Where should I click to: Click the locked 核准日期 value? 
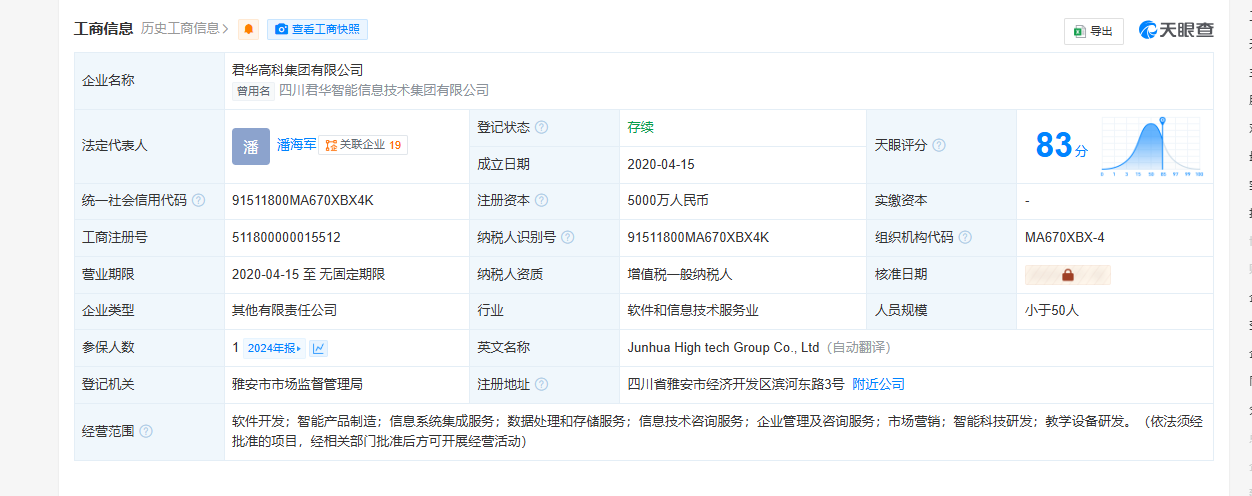point(1067,274)
